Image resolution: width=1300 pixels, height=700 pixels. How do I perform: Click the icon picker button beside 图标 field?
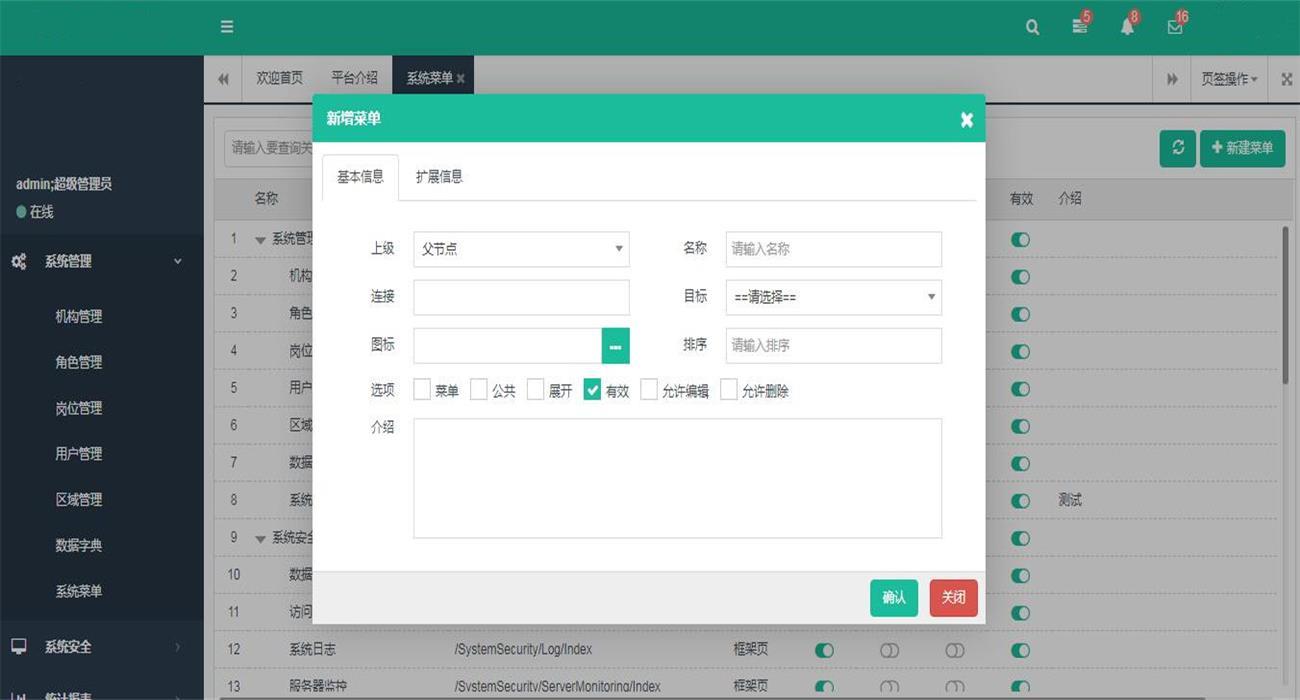click(x=615, y=346)
